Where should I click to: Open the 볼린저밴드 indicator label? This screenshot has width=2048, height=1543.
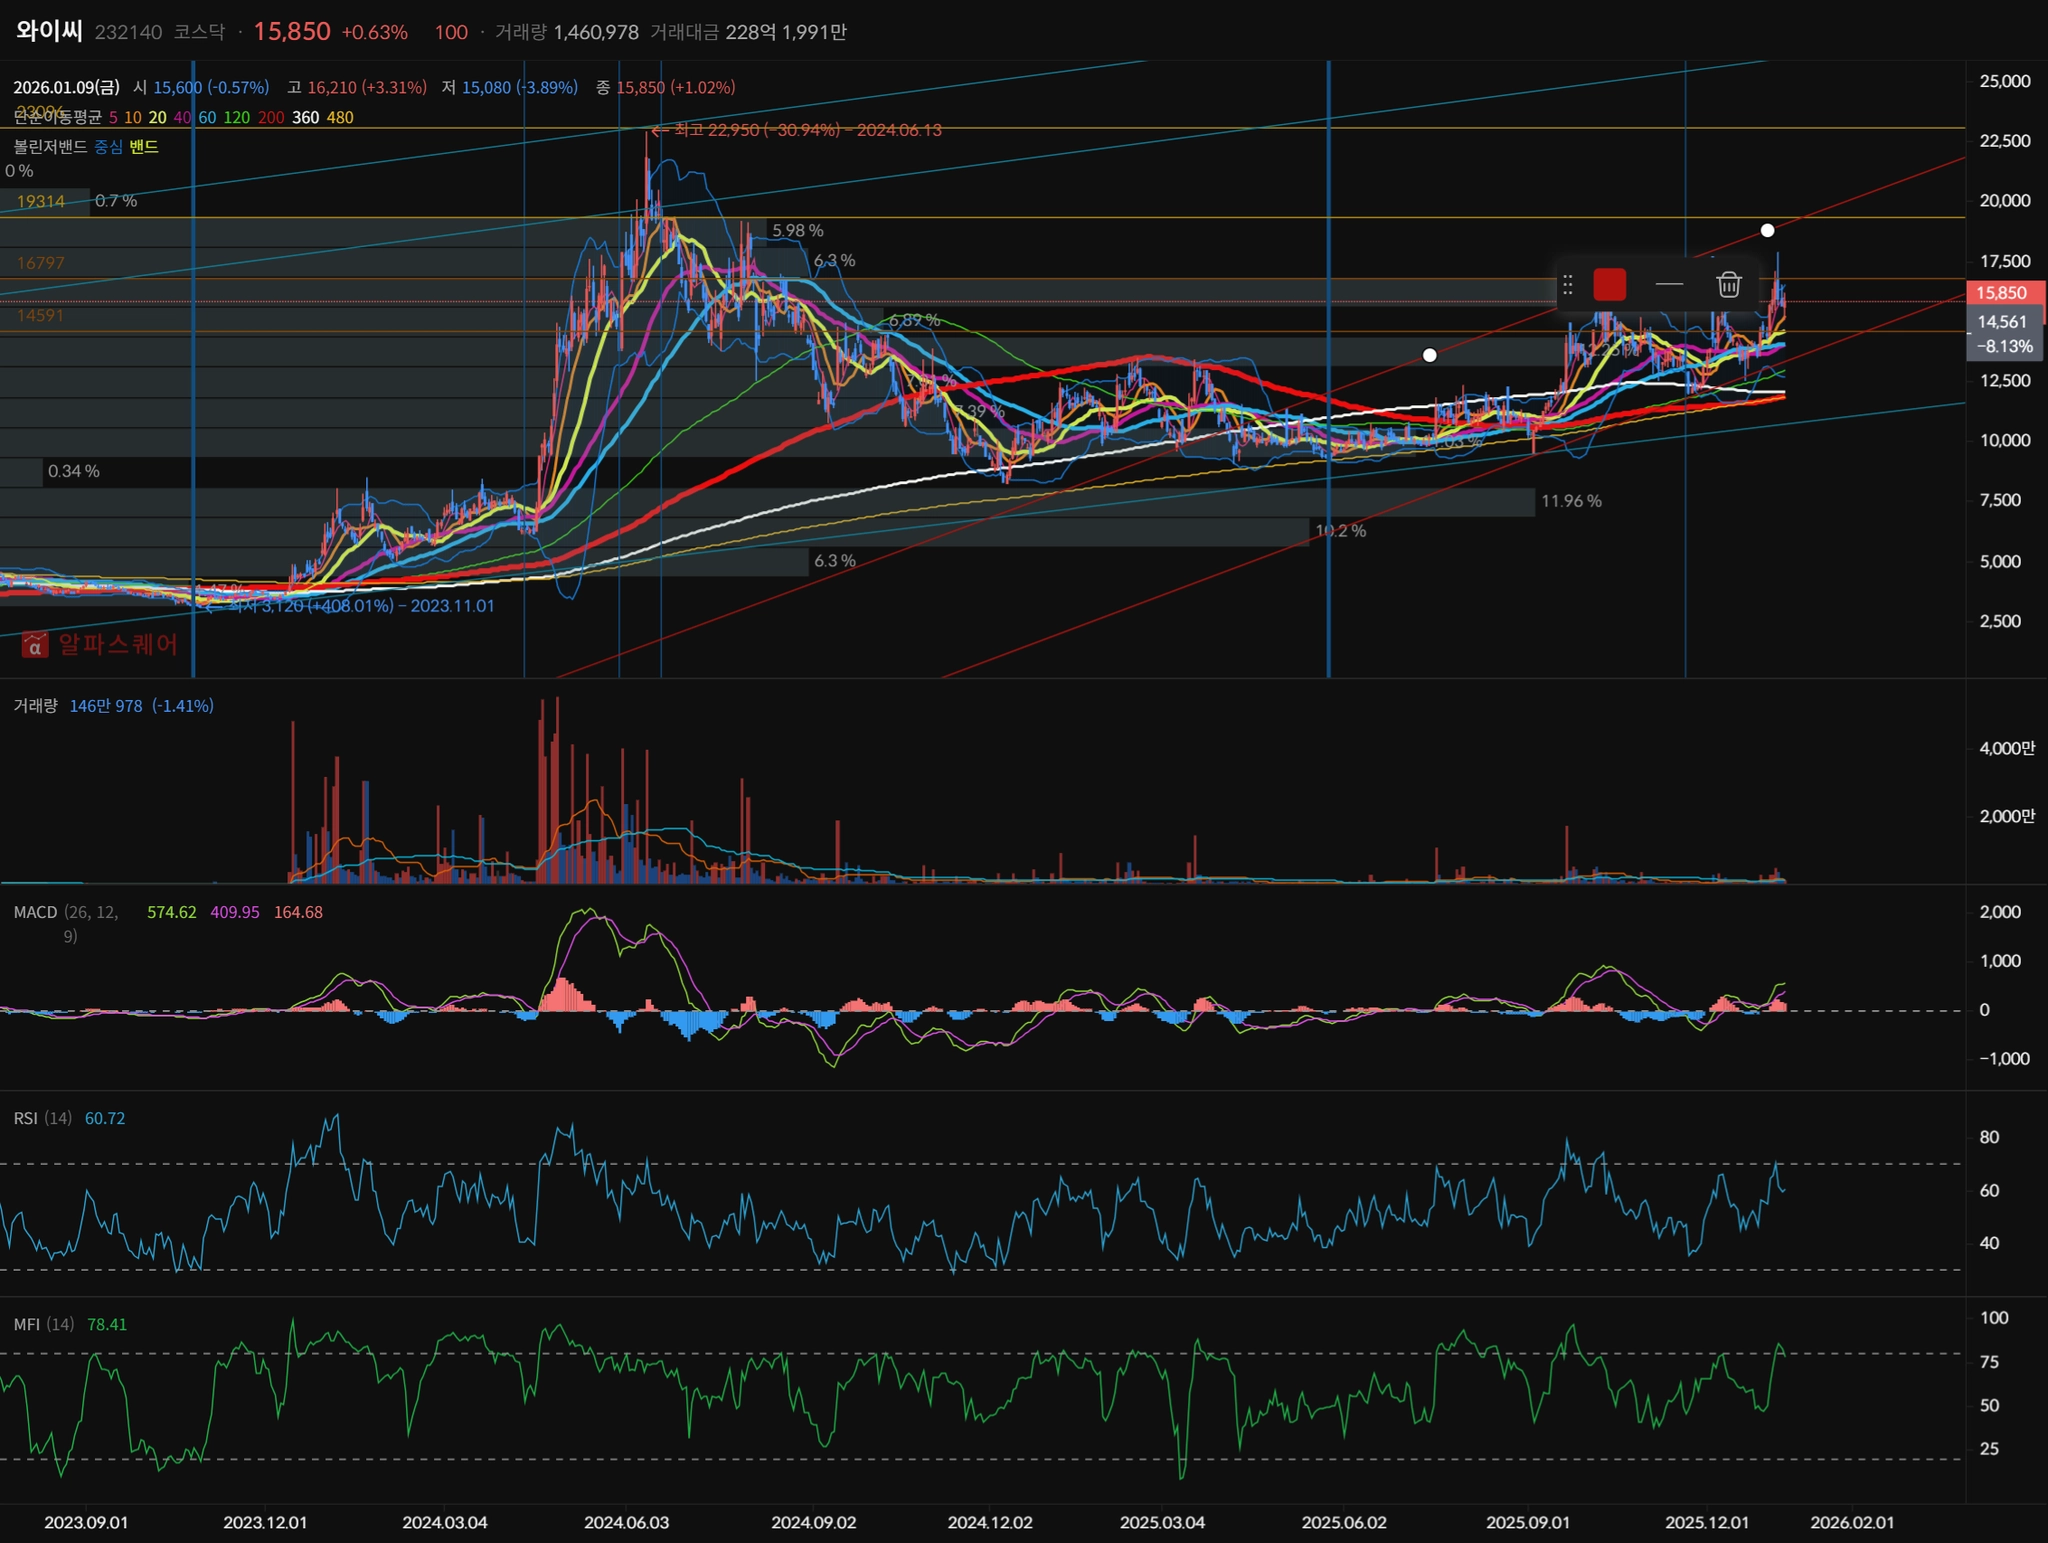click(50, 147)
